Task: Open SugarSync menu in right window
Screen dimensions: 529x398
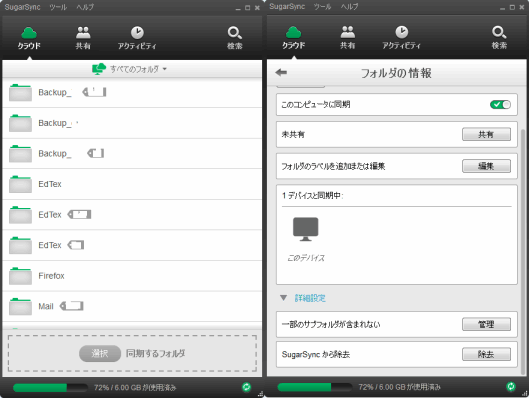Action: 287,6
